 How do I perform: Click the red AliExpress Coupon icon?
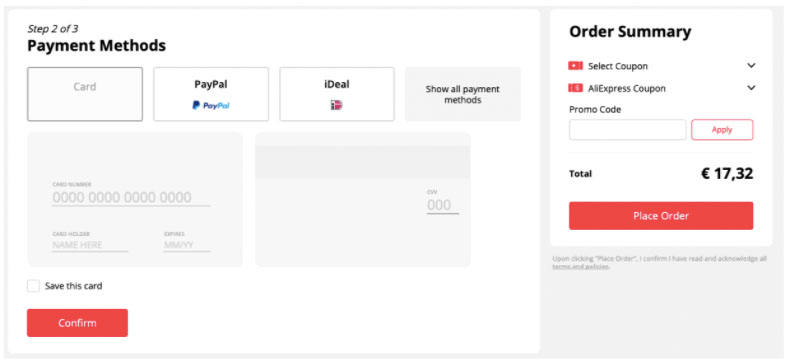(x=575, y=88)
